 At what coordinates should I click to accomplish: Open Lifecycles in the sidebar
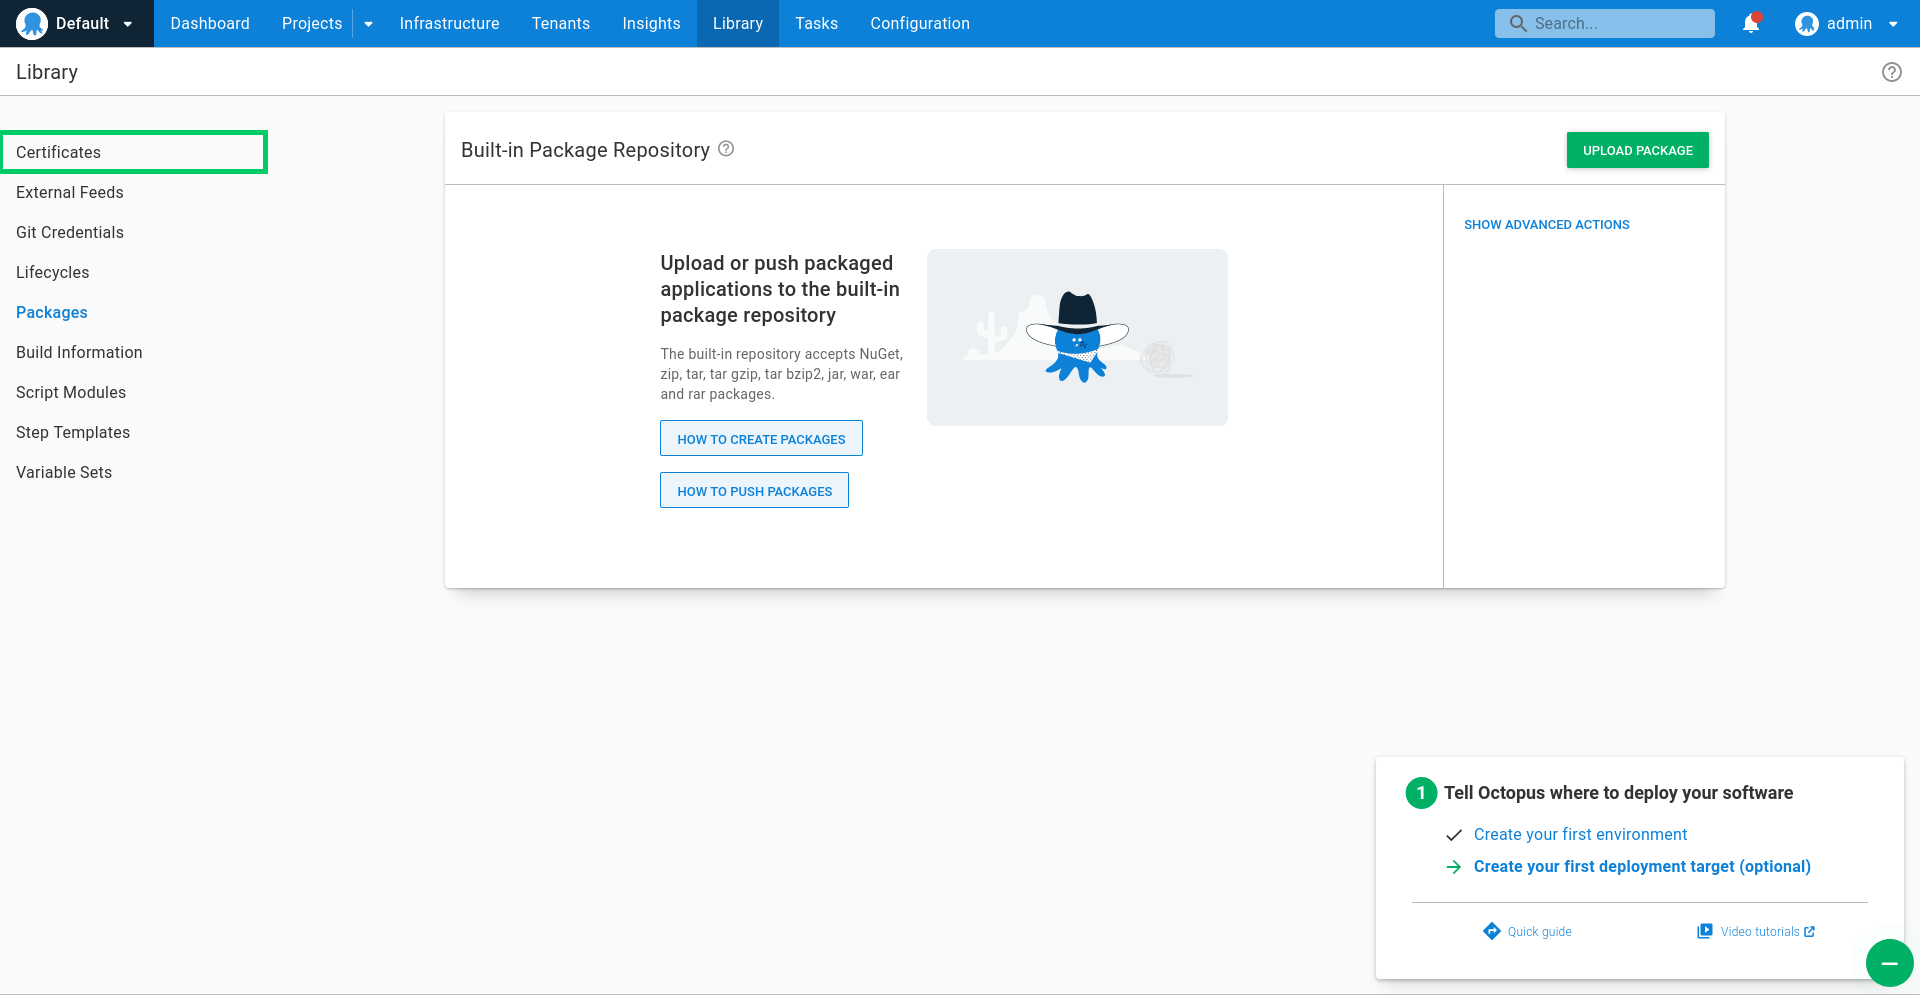134,272
